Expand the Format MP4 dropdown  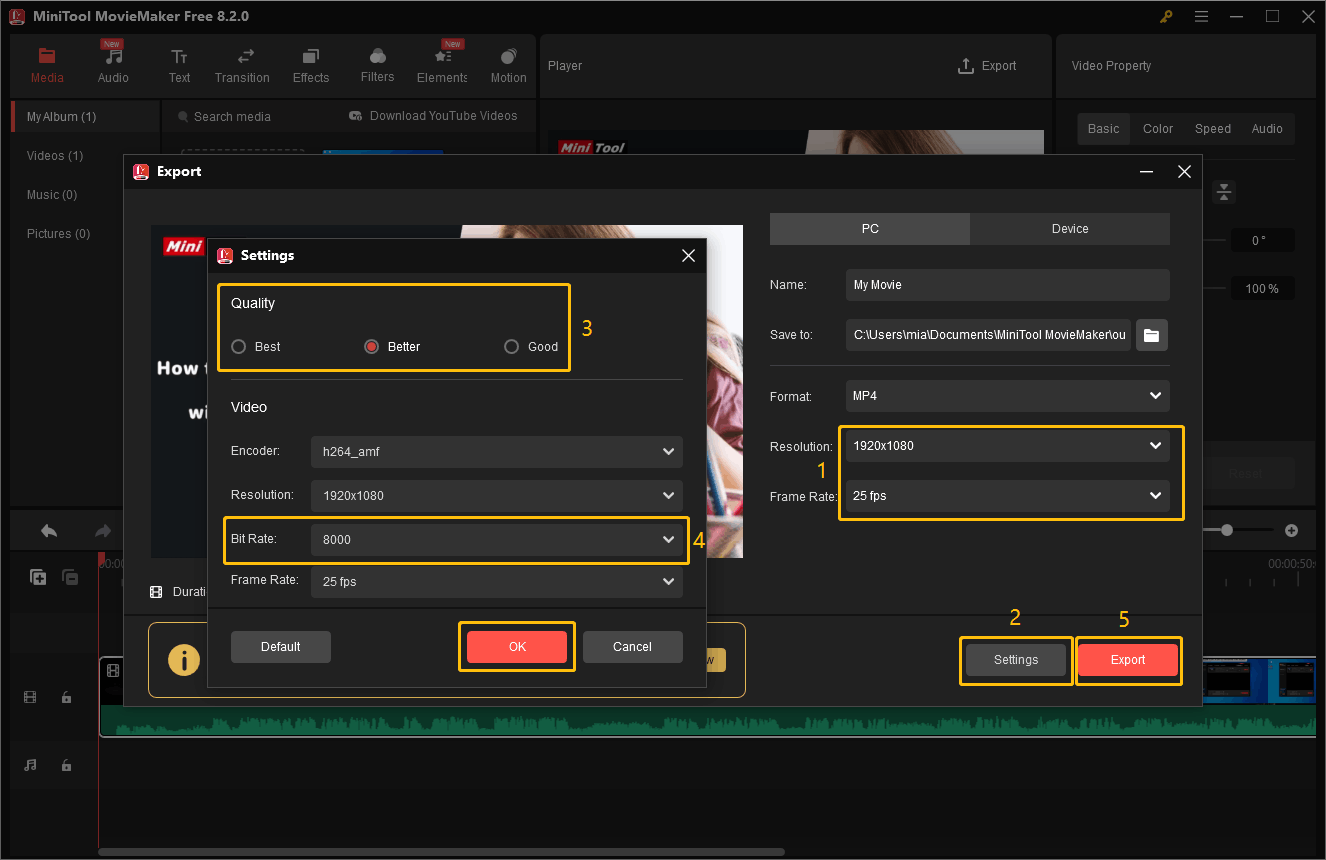1007,396
